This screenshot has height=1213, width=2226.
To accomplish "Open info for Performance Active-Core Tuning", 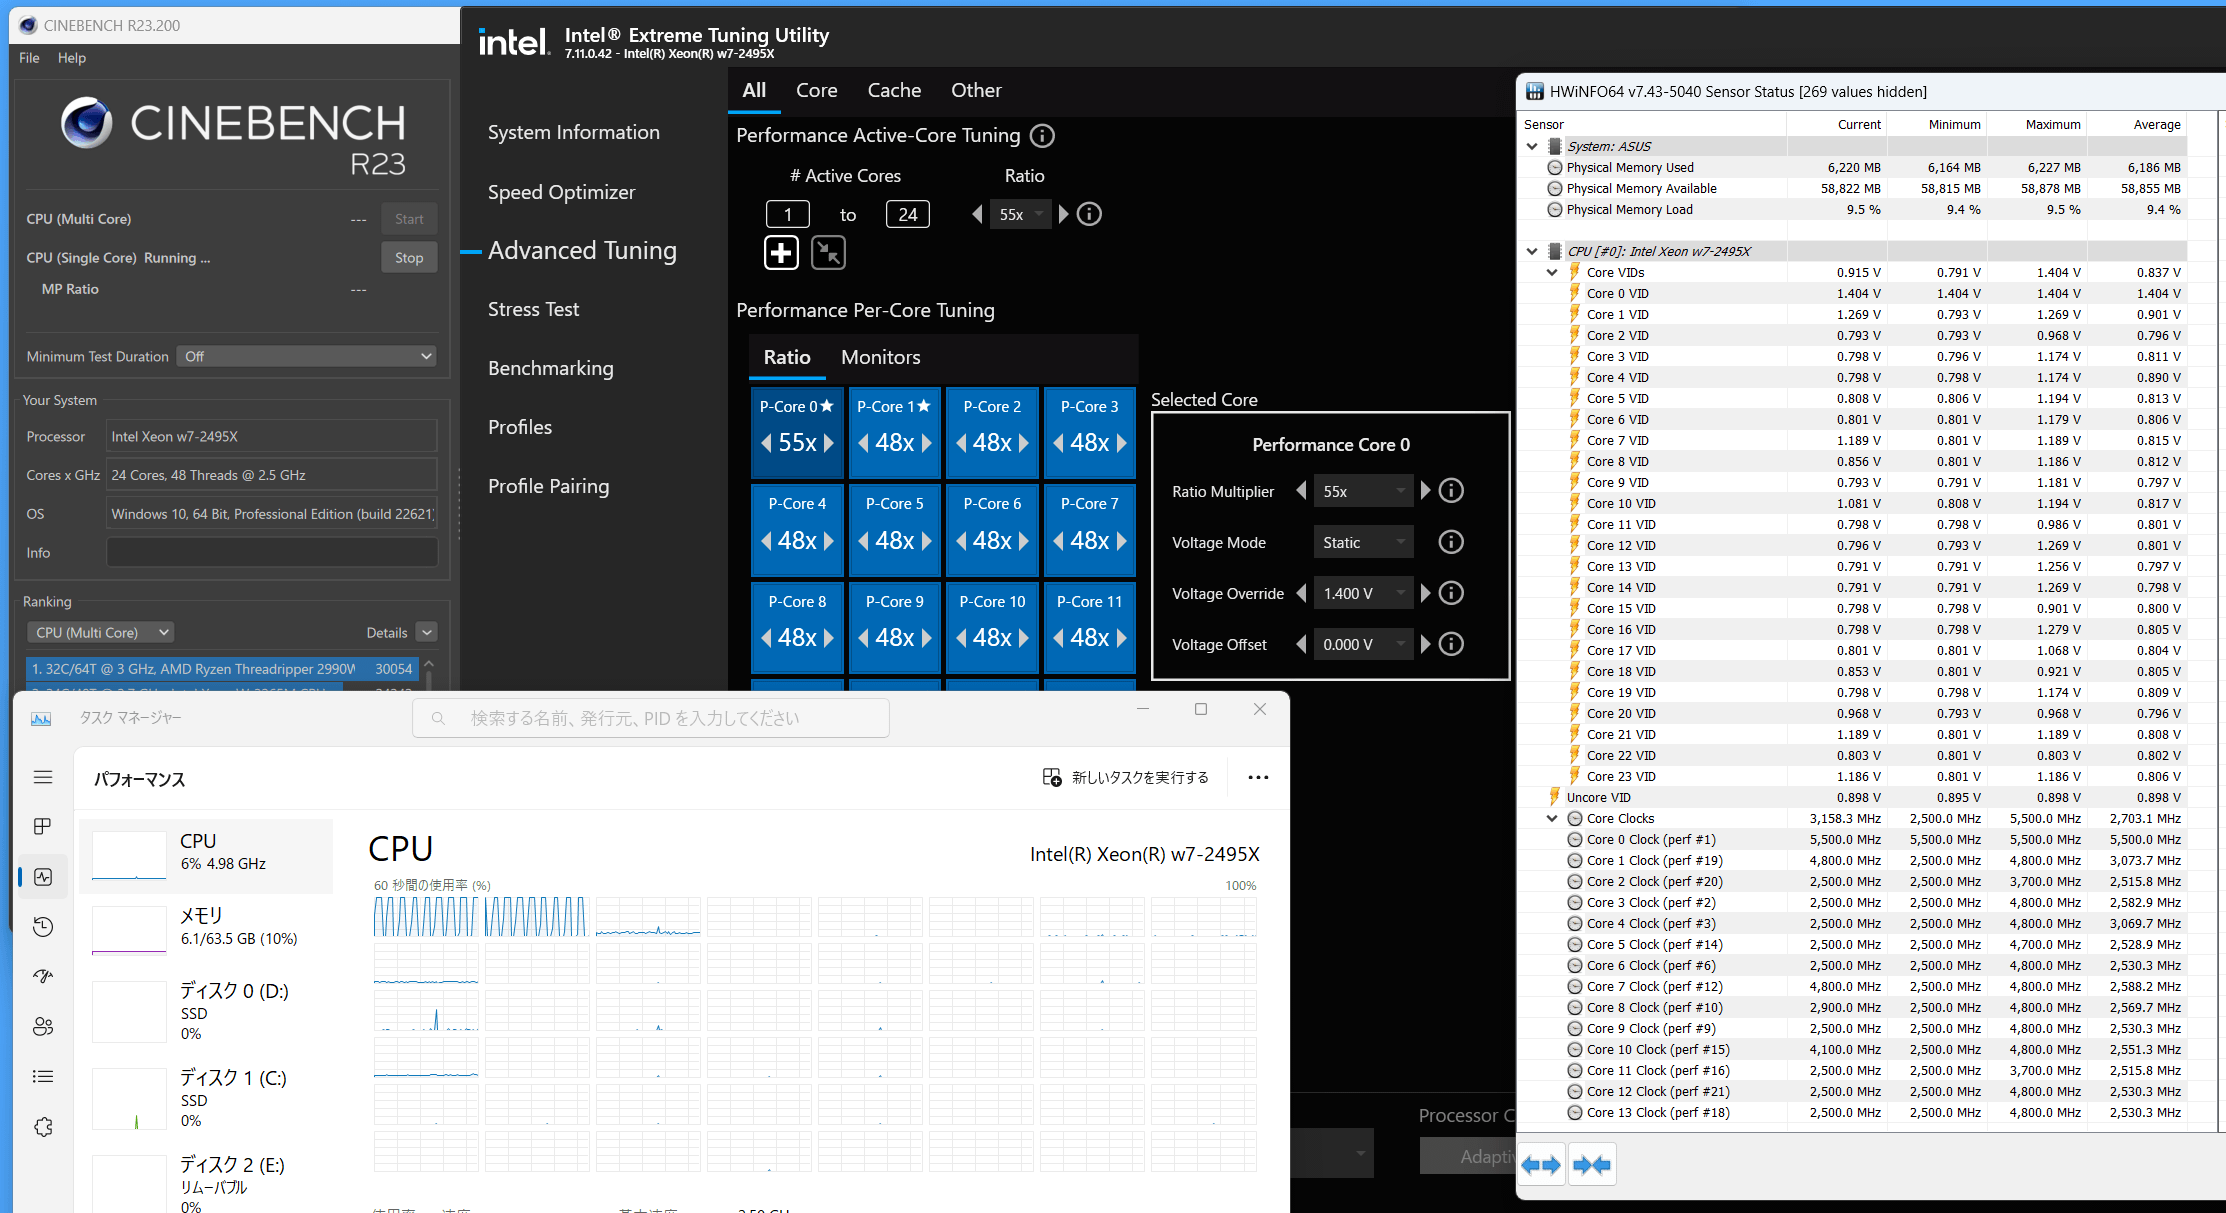I will pyautogui.click(x=1042, y=135).
